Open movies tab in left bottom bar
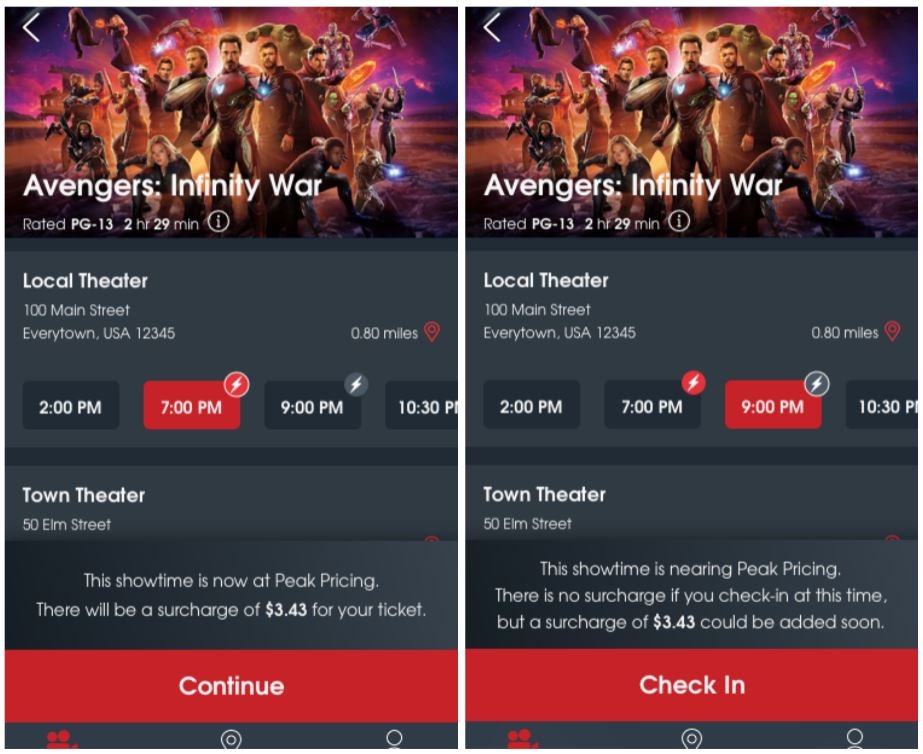The image size is (923, 754). click(62, 739)
